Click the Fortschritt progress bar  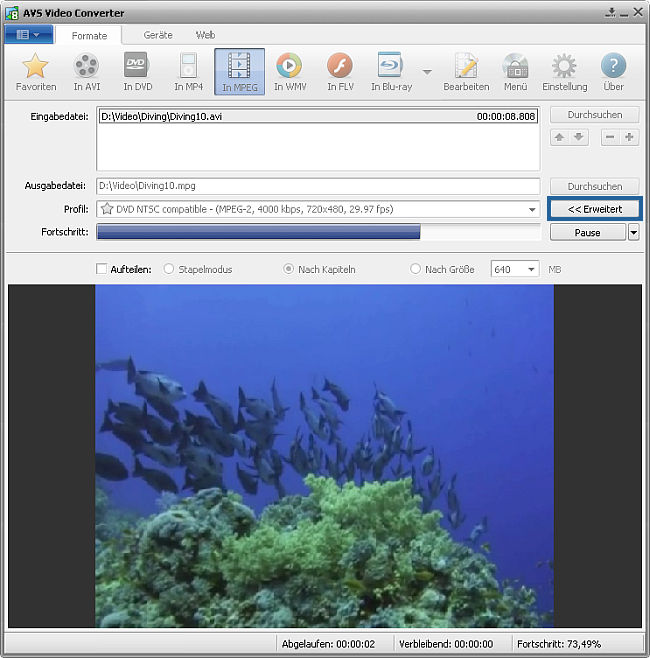(x=318, y=233)
